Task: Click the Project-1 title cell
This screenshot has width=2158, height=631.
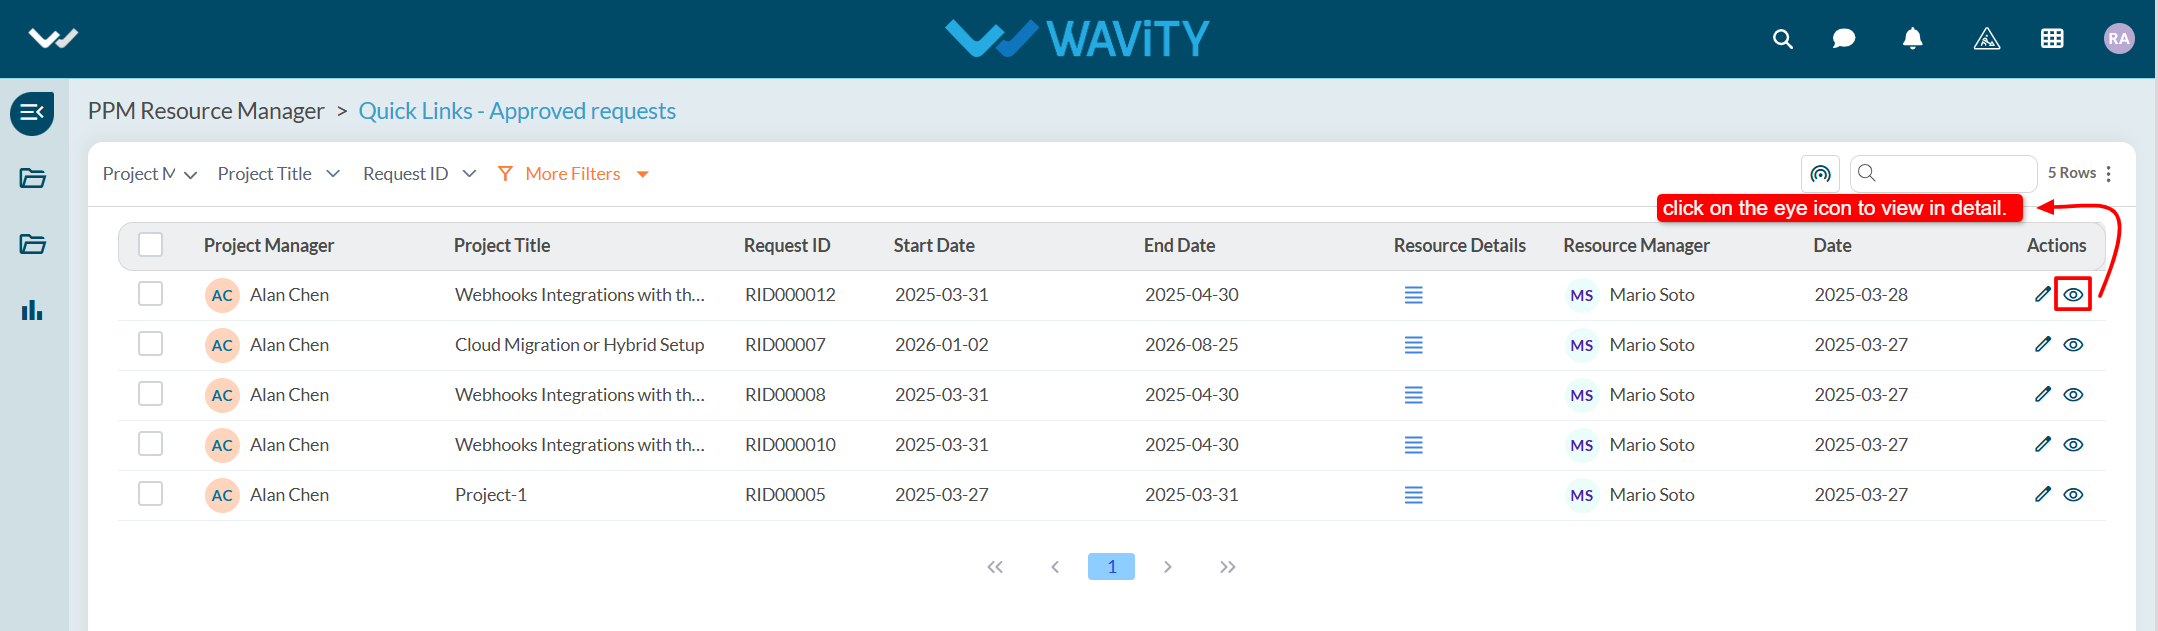Action: [491, 495]
